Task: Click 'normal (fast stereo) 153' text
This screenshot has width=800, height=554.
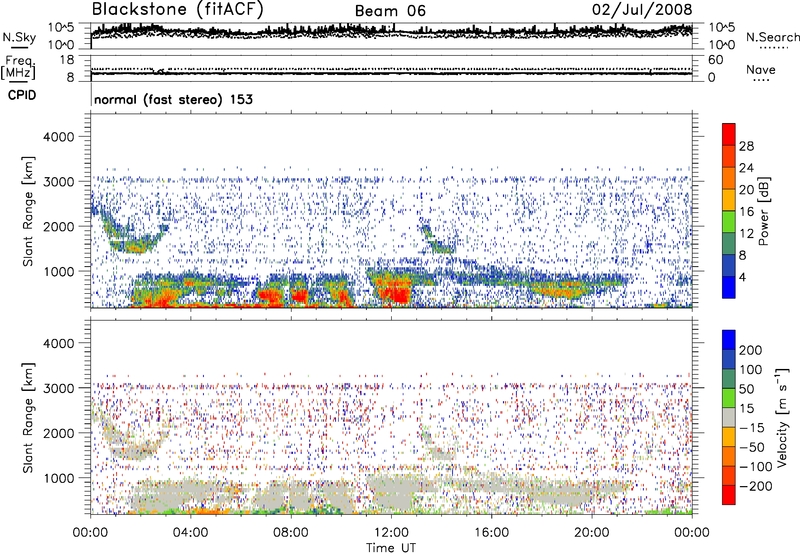Action: coord(173,99)
